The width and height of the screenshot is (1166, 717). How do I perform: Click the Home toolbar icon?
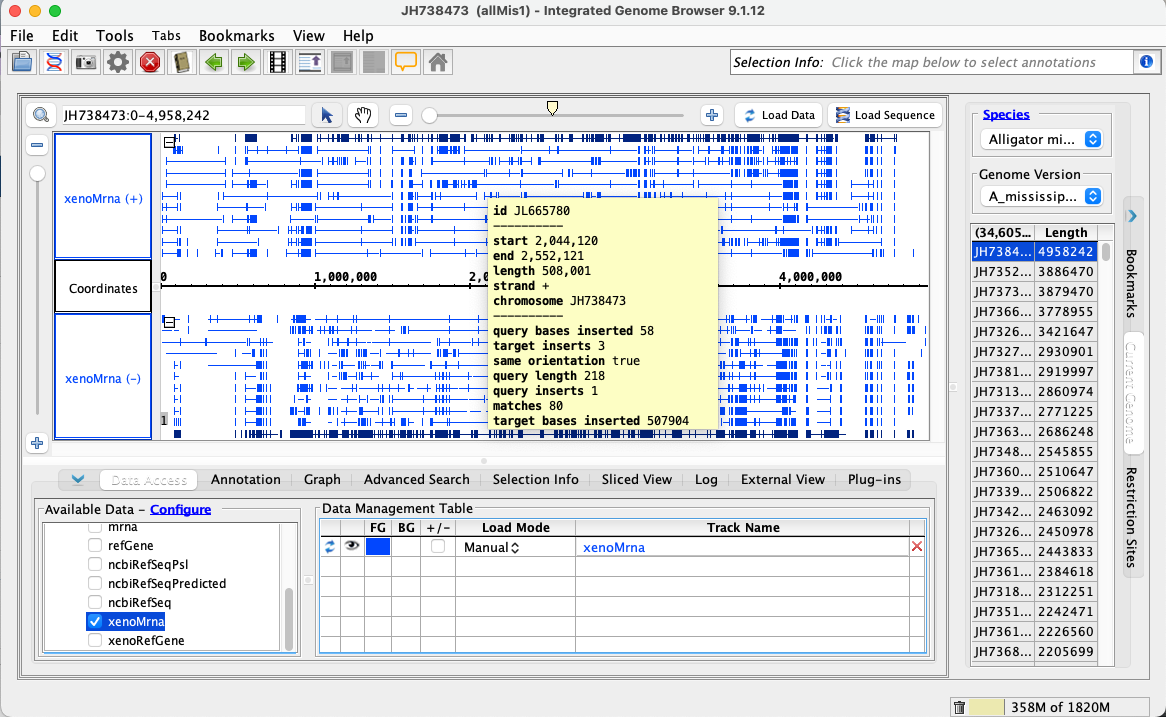pos(437,62)
